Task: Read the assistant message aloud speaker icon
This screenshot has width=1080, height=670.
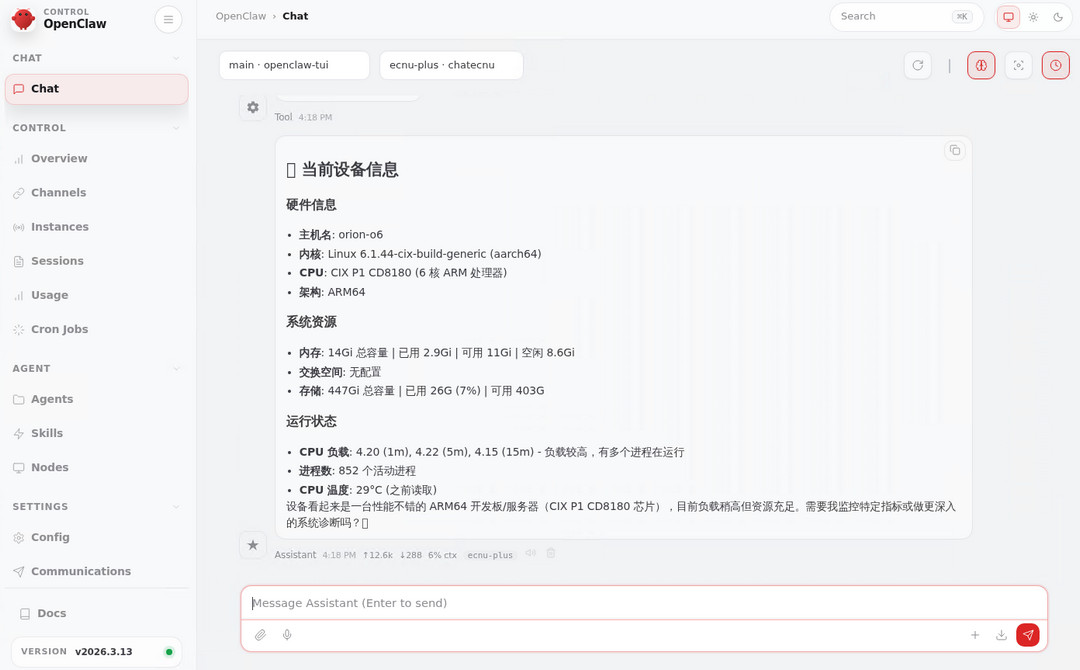Action: pyautogui.click(x=530, y=553)
